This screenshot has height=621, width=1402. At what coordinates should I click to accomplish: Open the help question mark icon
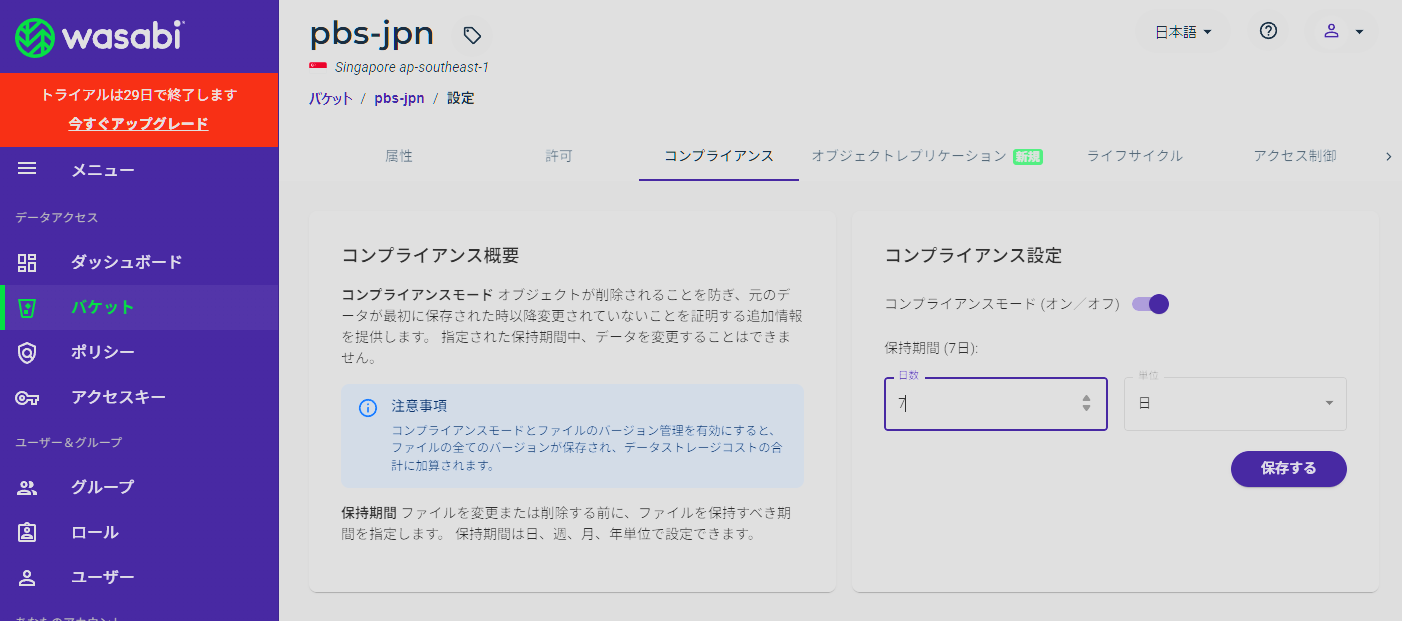[1268, 31]
